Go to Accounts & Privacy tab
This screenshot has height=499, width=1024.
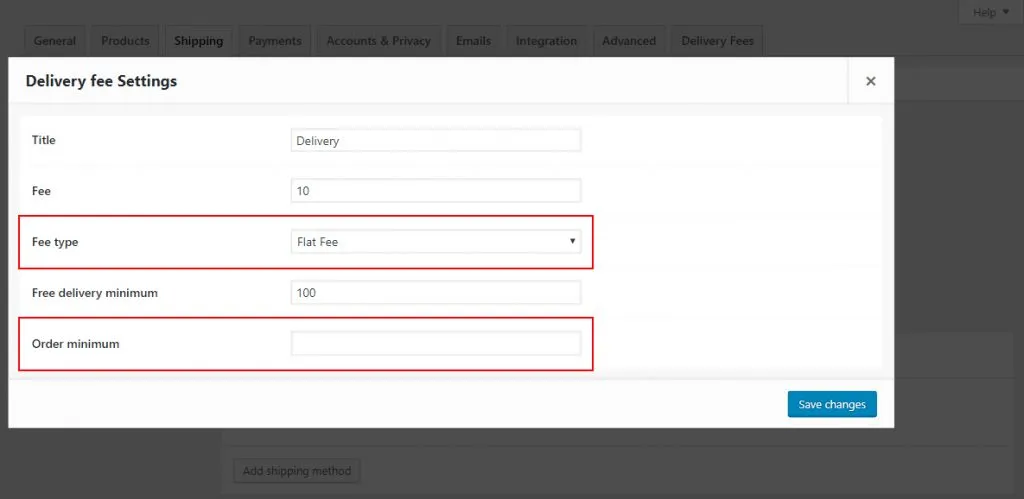click(379, 41)
